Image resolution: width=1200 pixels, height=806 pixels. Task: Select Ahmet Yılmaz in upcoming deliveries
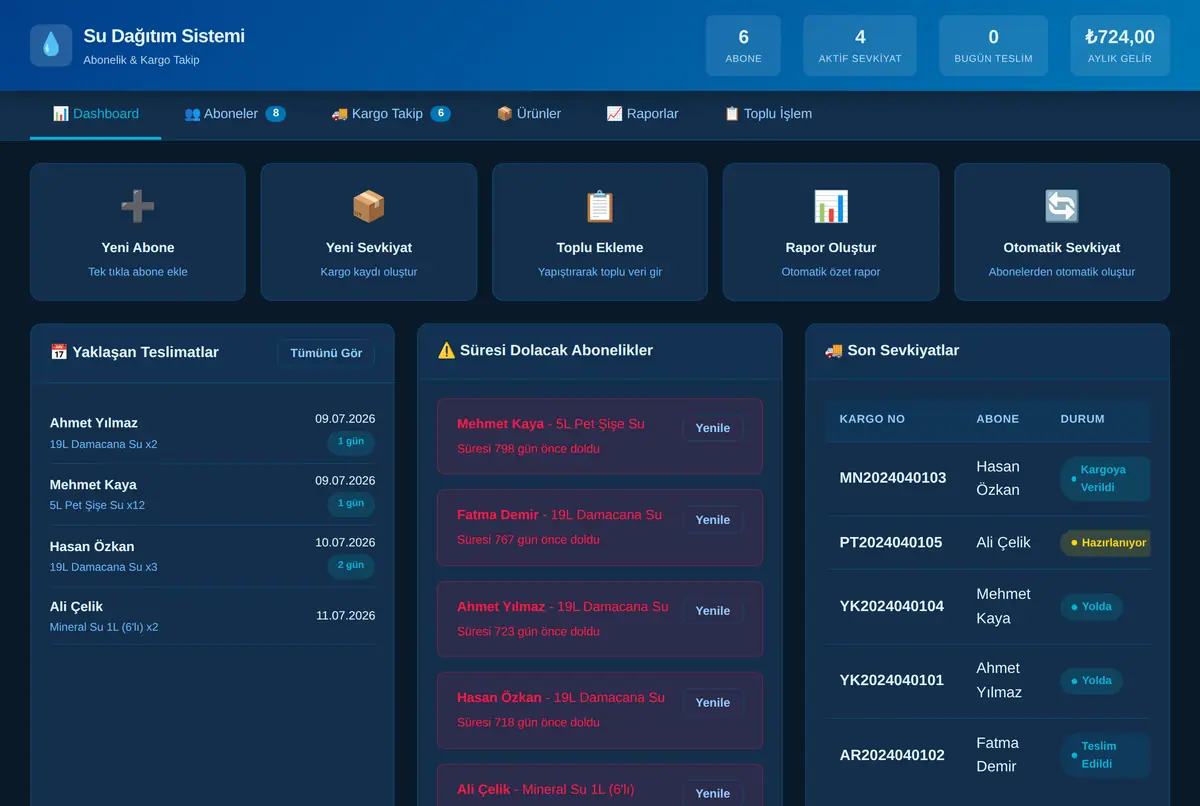tap(212, 432)
